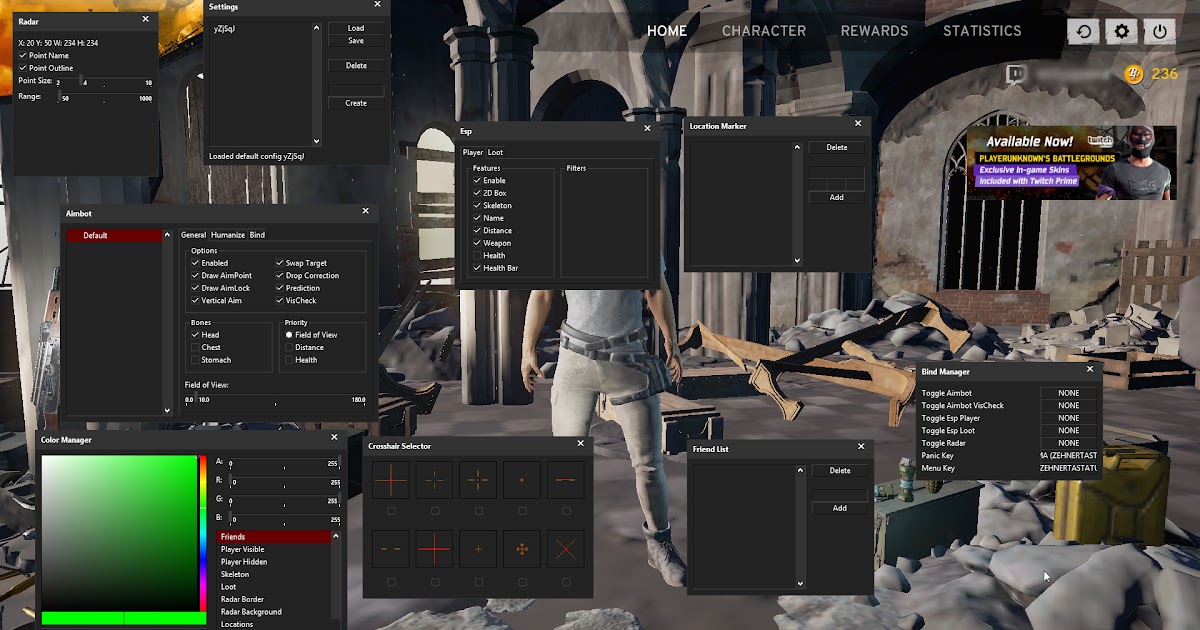Image resolution: width=1200 pixels, height=630 pixels.
Task: Open the General tab in Aimbot
Action: pos(193,235)
